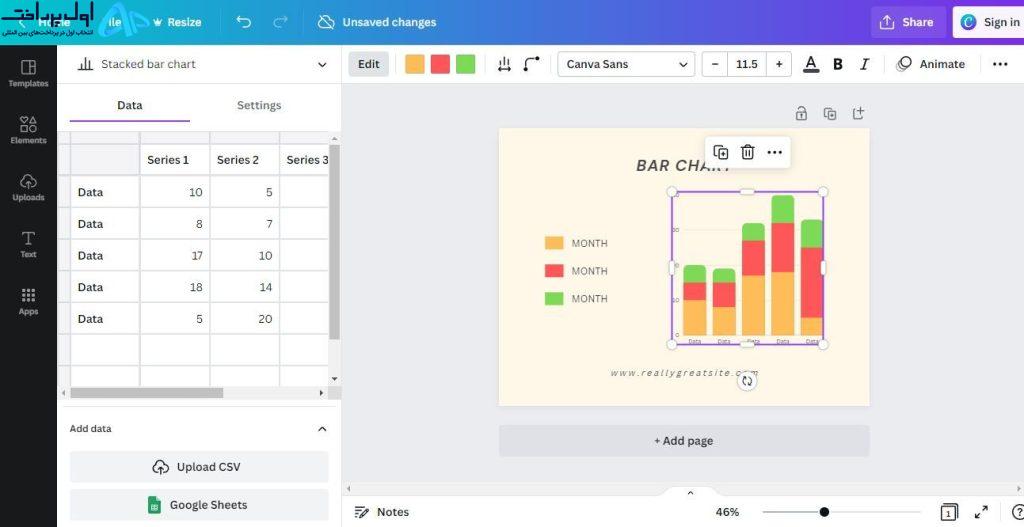Image resolution: width=1024 pixels, height=527 pixels.
Task: Open the Apps sidebar panel
Action: coord(28,302)
